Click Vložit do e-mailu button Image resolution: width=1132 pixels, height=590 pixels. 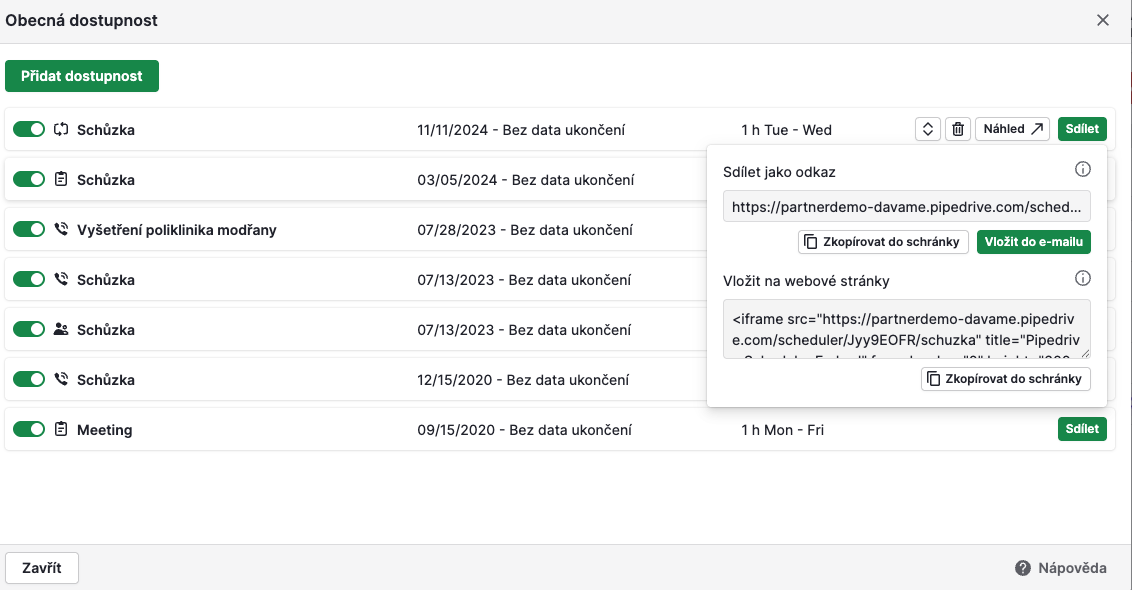1033,241
